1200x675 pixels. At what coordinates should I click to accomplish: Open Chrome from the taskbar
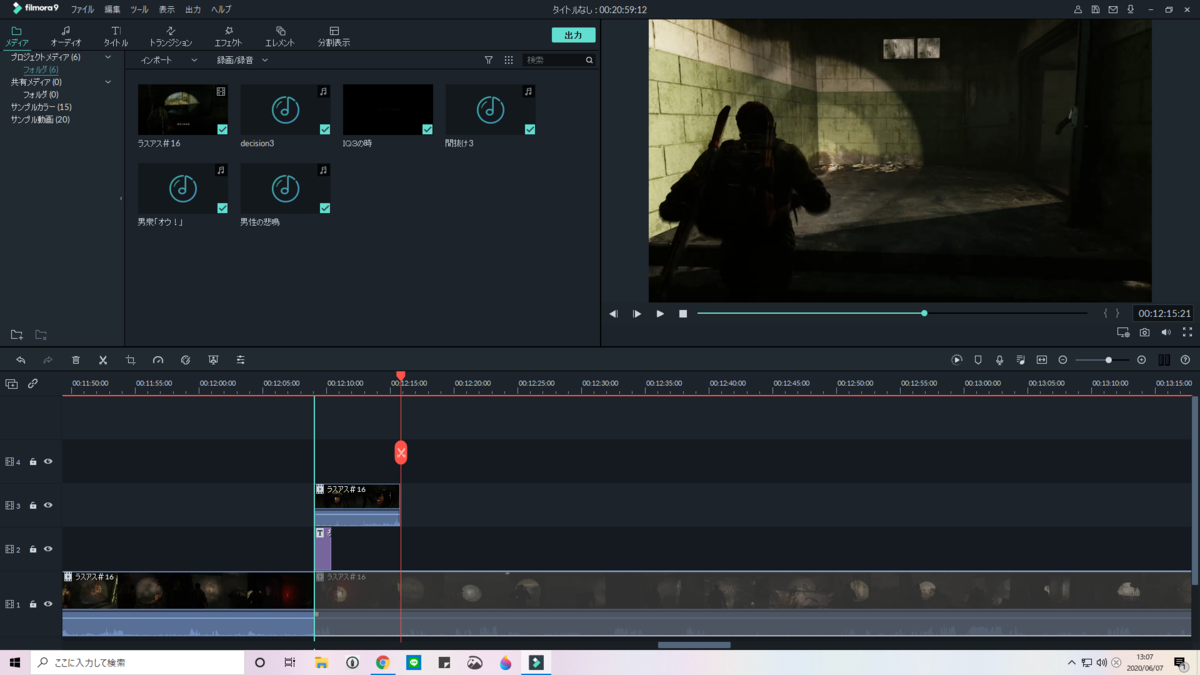[383, 662]
